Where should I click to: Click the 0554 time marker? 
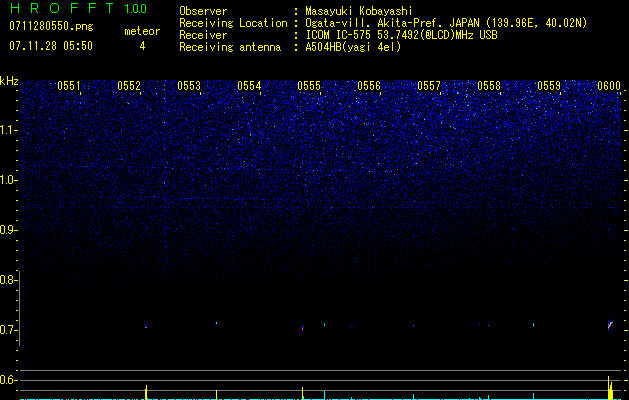249,86
